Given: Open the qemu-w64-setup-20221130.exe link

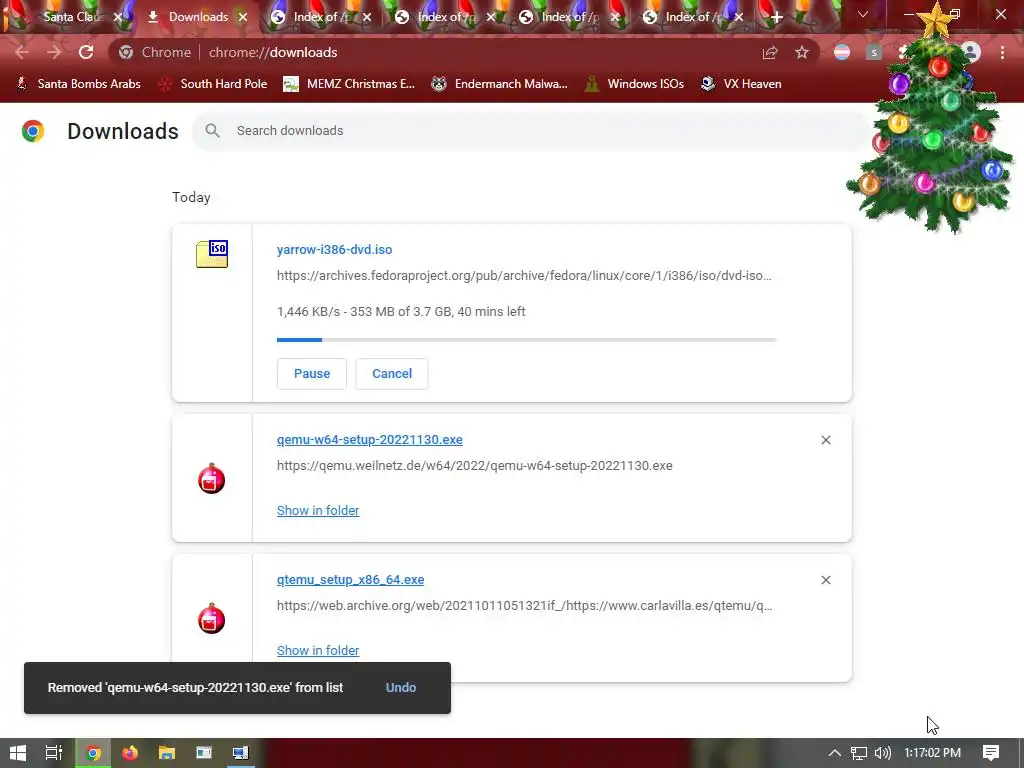Looking at the screenshot, I should point(370,440).
